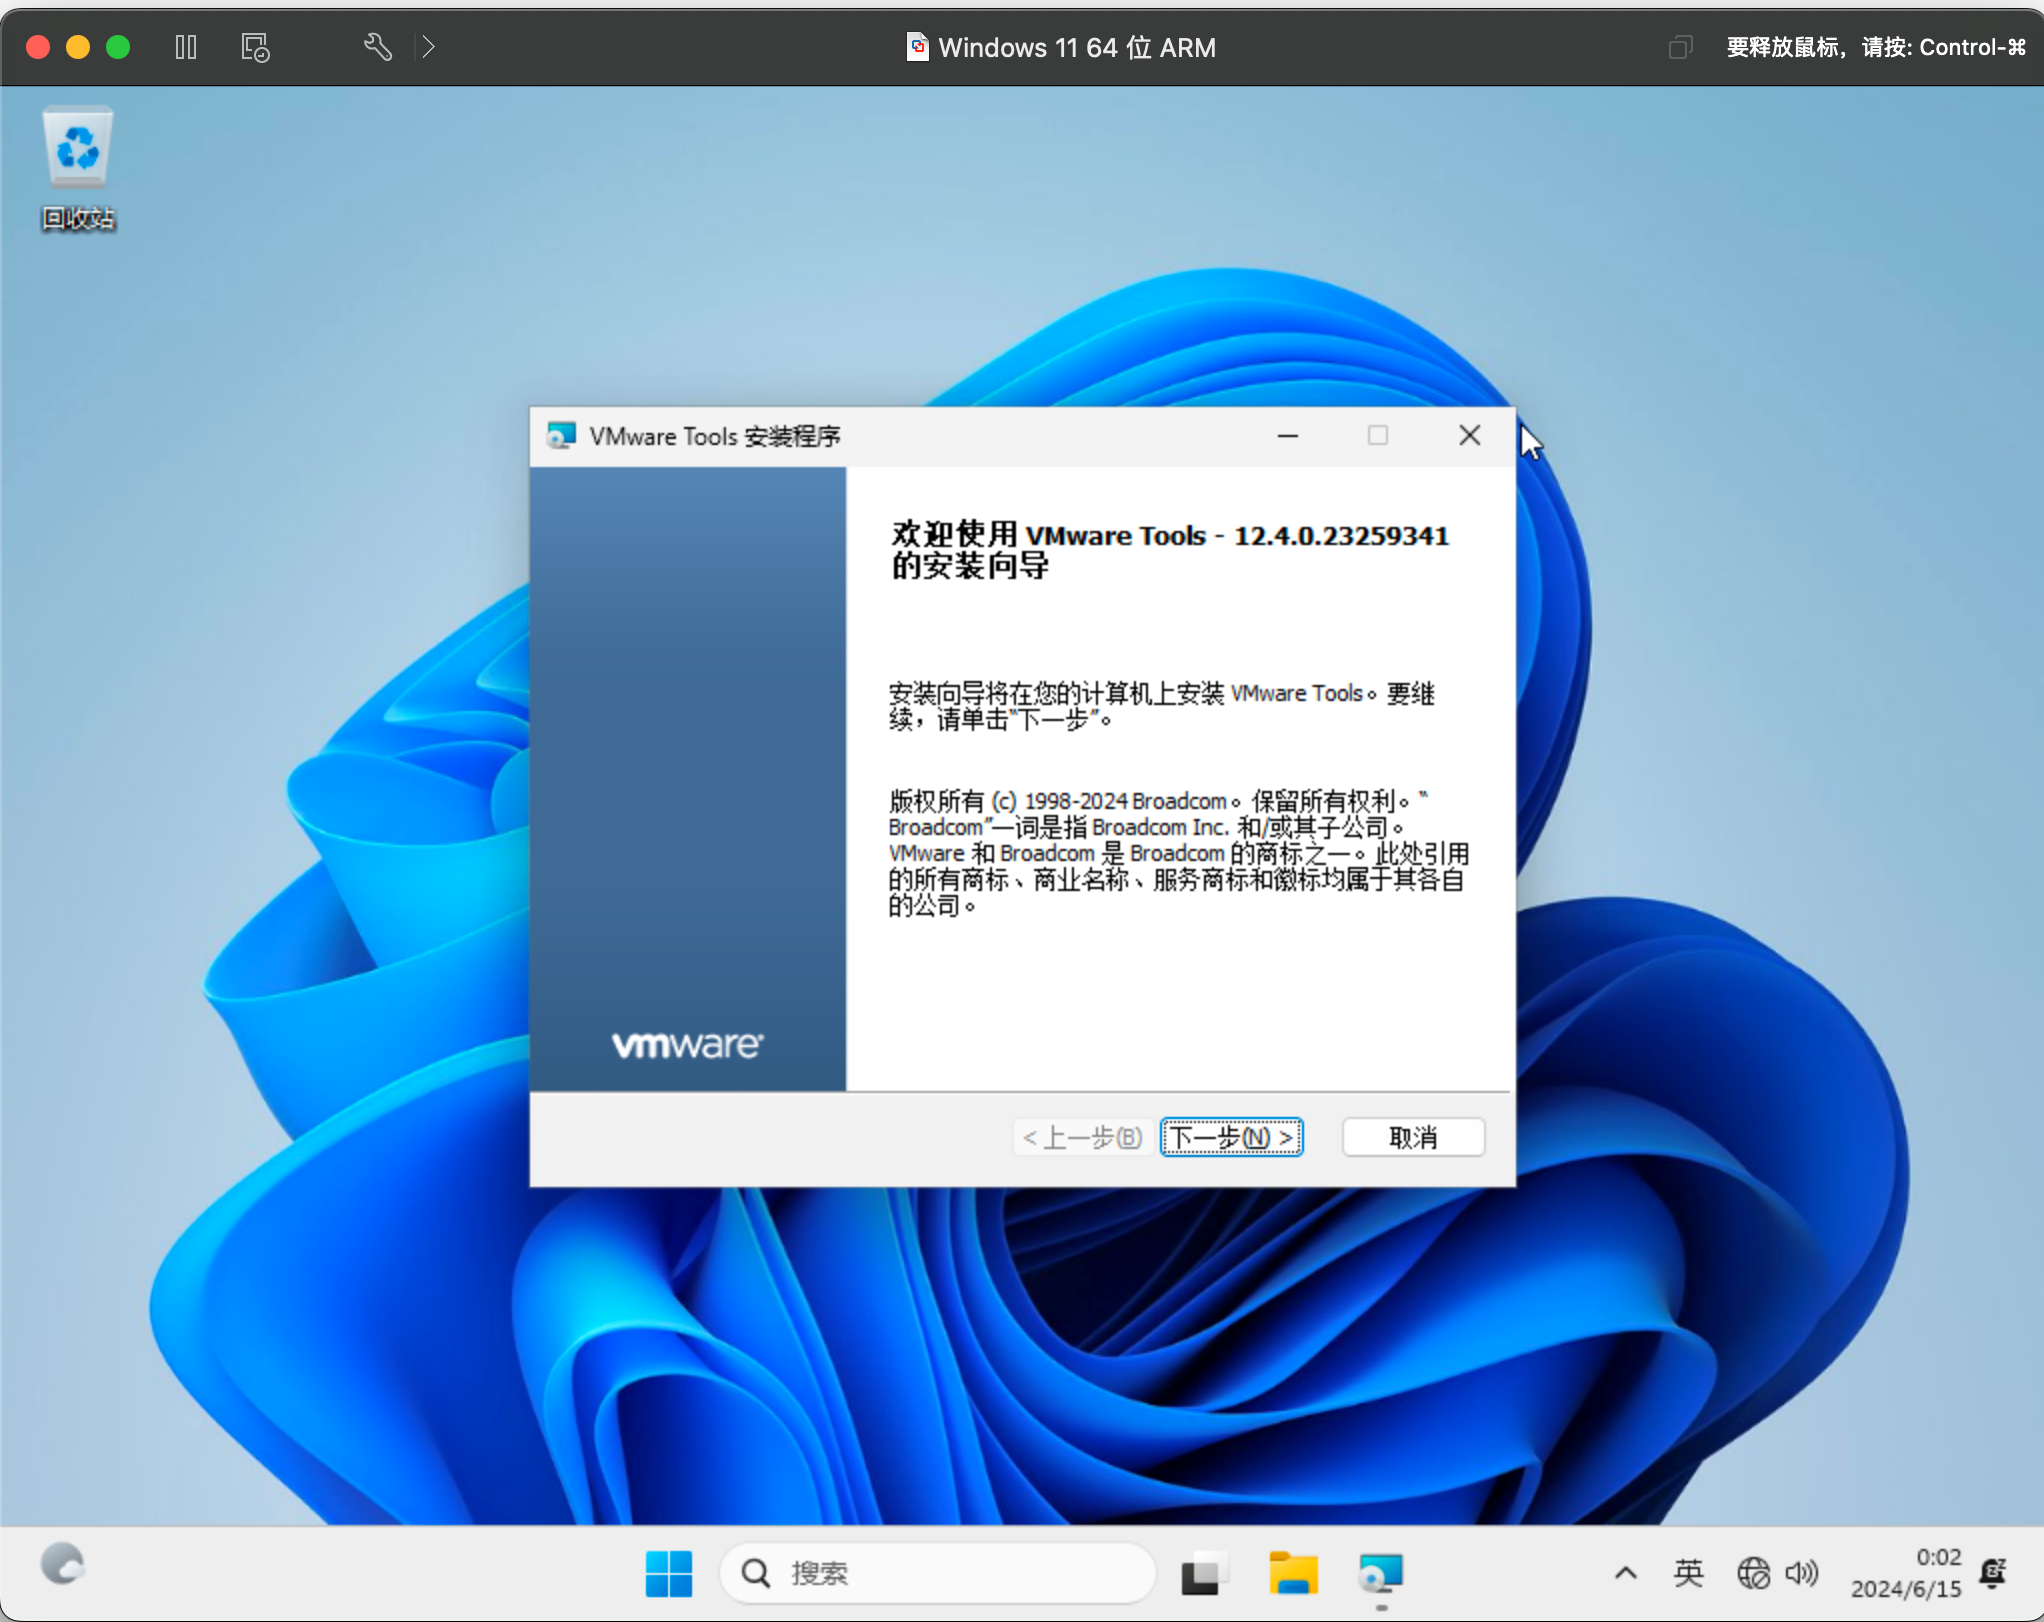The height and width of the screenshot is (1622, 2044).
Task: Switch input language indicator 英
Action: tap(1688, 1573)
